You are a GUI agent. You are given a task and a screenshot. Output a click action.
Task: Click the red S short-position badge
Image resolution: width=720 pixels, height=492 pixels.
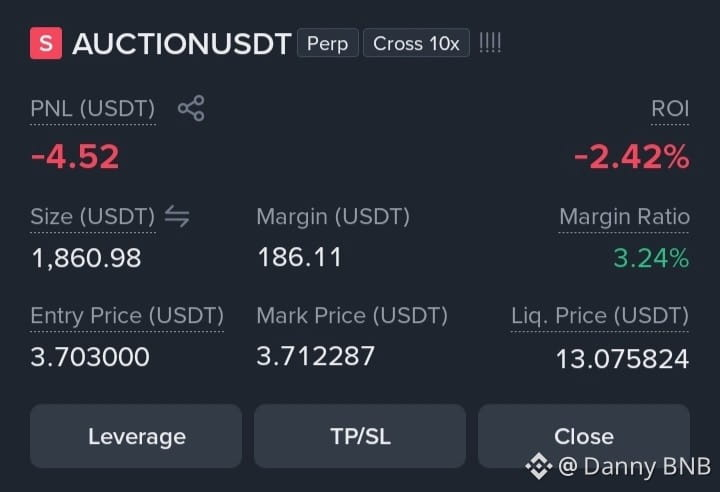point(46,43)
